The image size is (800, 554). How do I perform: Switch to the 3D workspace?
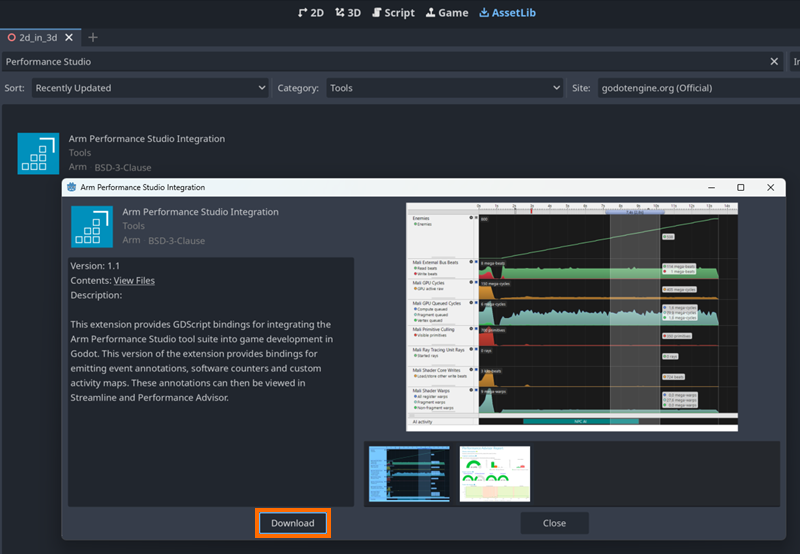(348, 13)
